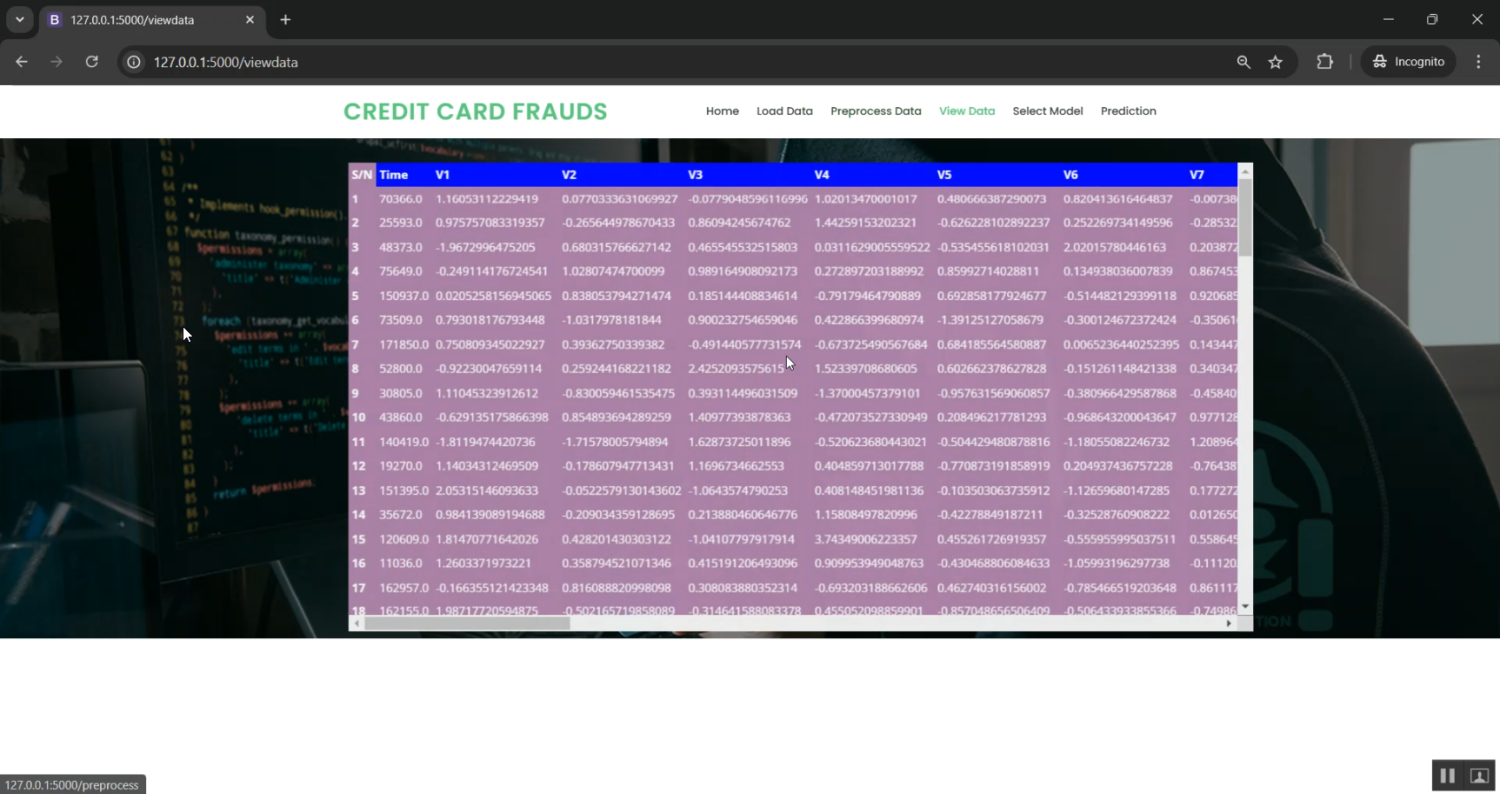
Task: Click V5 value 0.480666387290073
Action: pyautogui.click(x=991, y=199)
